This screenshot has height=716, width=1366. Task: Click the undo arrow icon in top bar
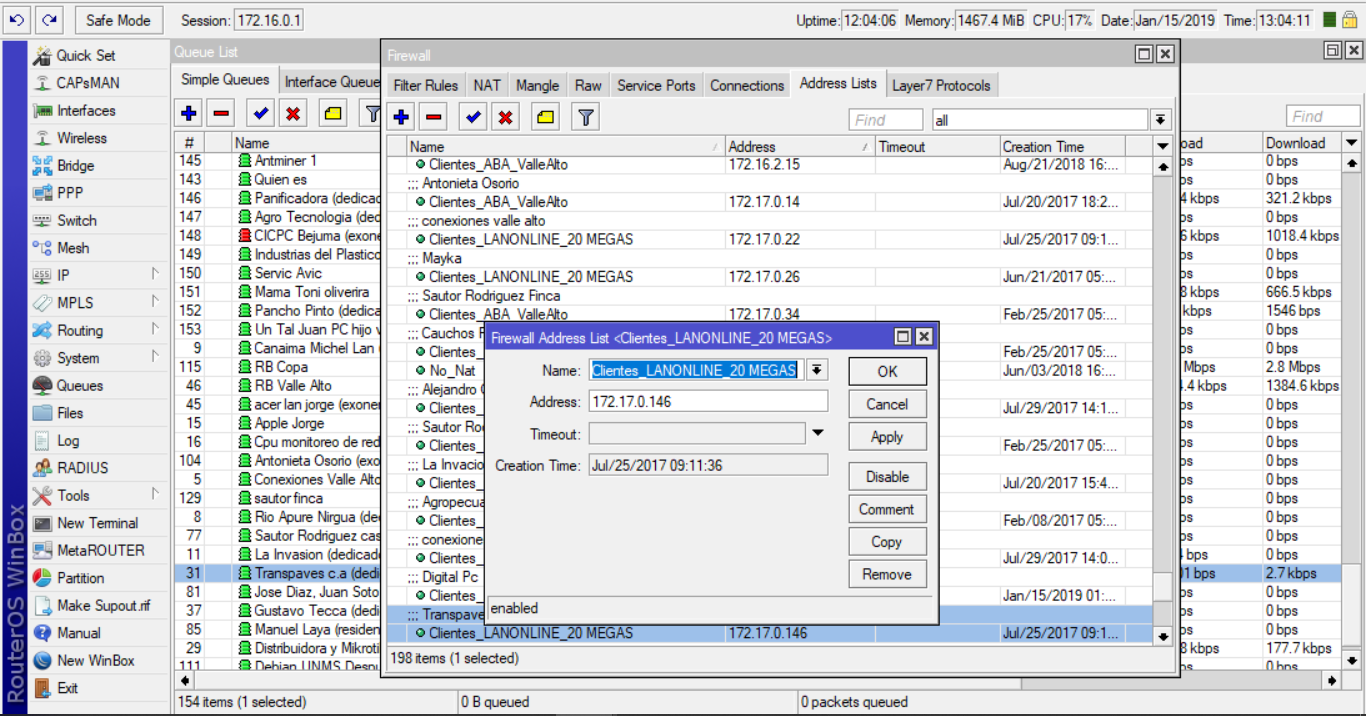pyautogui.click(x=16, y=20)
